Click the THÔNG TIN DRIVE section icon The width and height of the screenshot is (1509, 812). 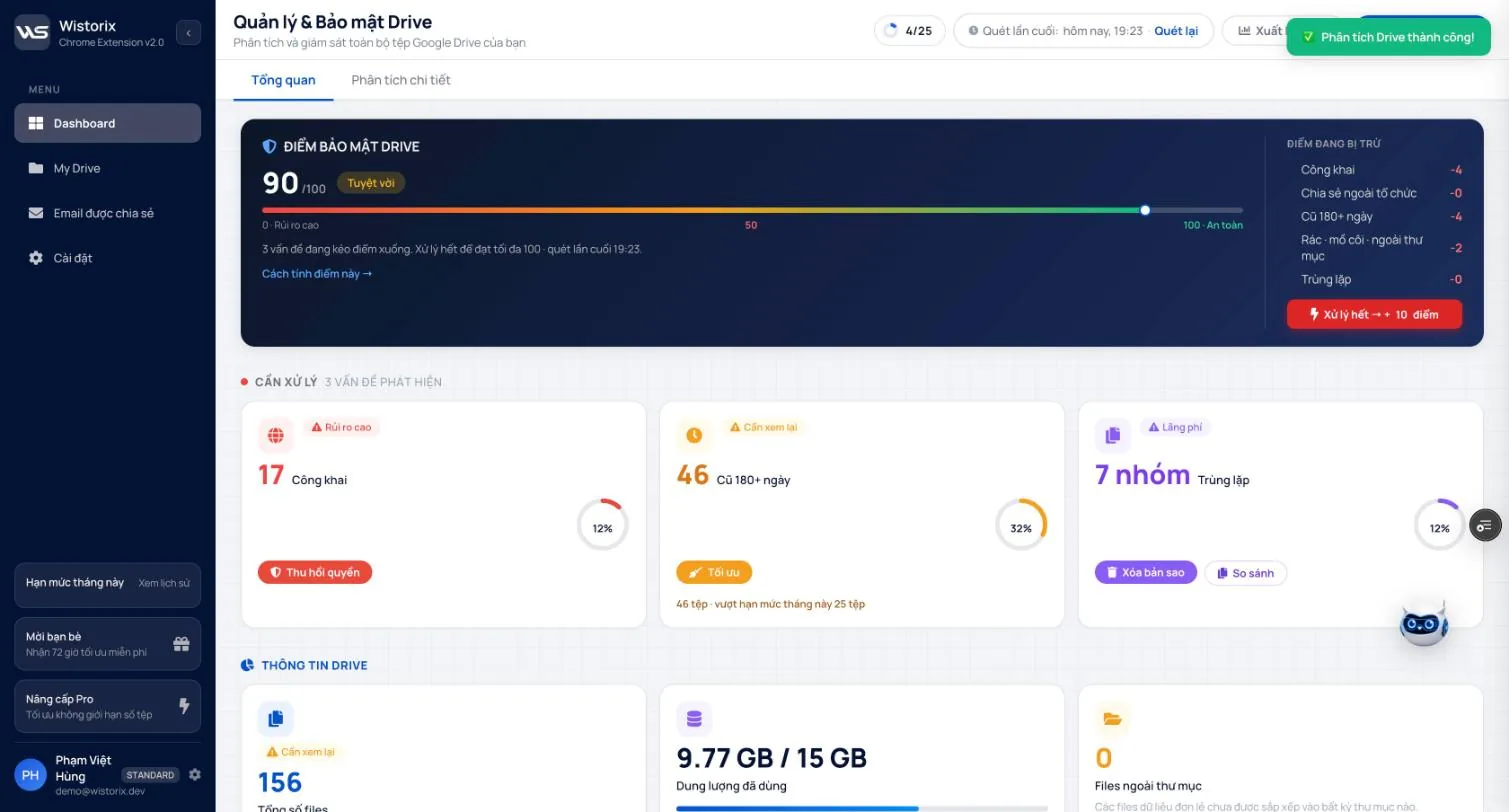247,665
